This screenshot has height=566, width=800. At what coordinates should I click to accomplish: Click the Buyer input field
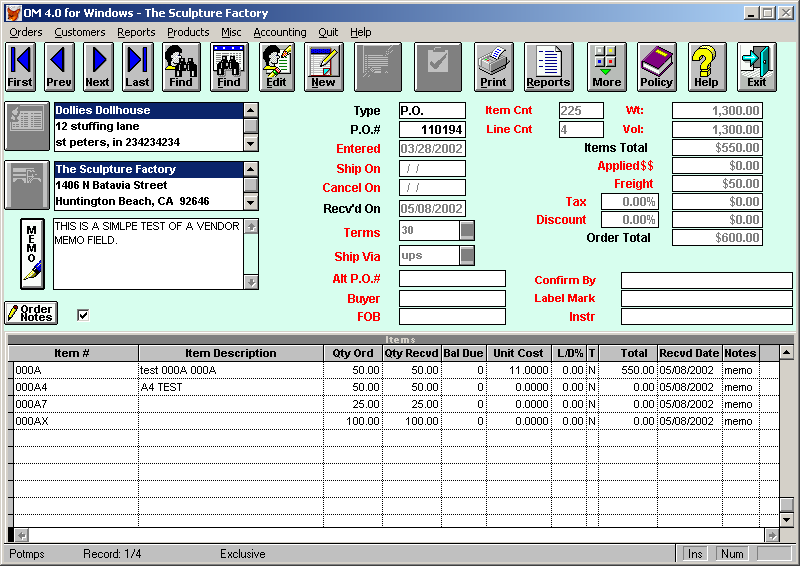pos(452,299)
